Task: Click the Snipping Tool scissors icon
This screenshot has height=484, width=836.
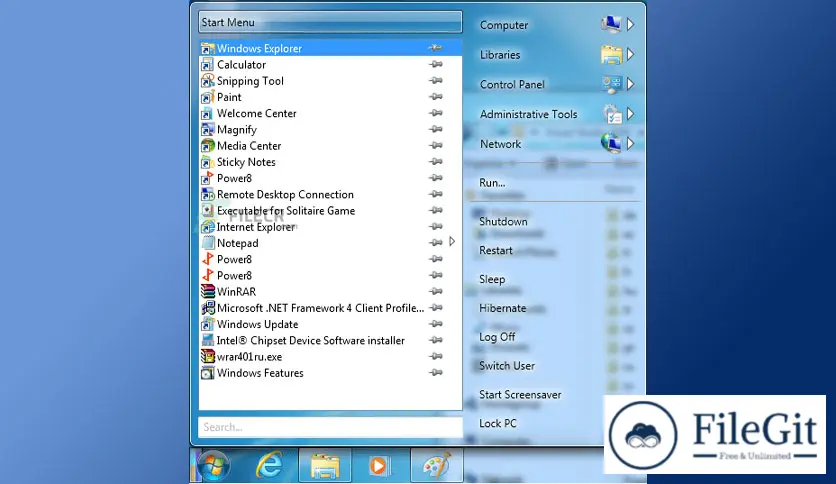Action: coord(207,81)
